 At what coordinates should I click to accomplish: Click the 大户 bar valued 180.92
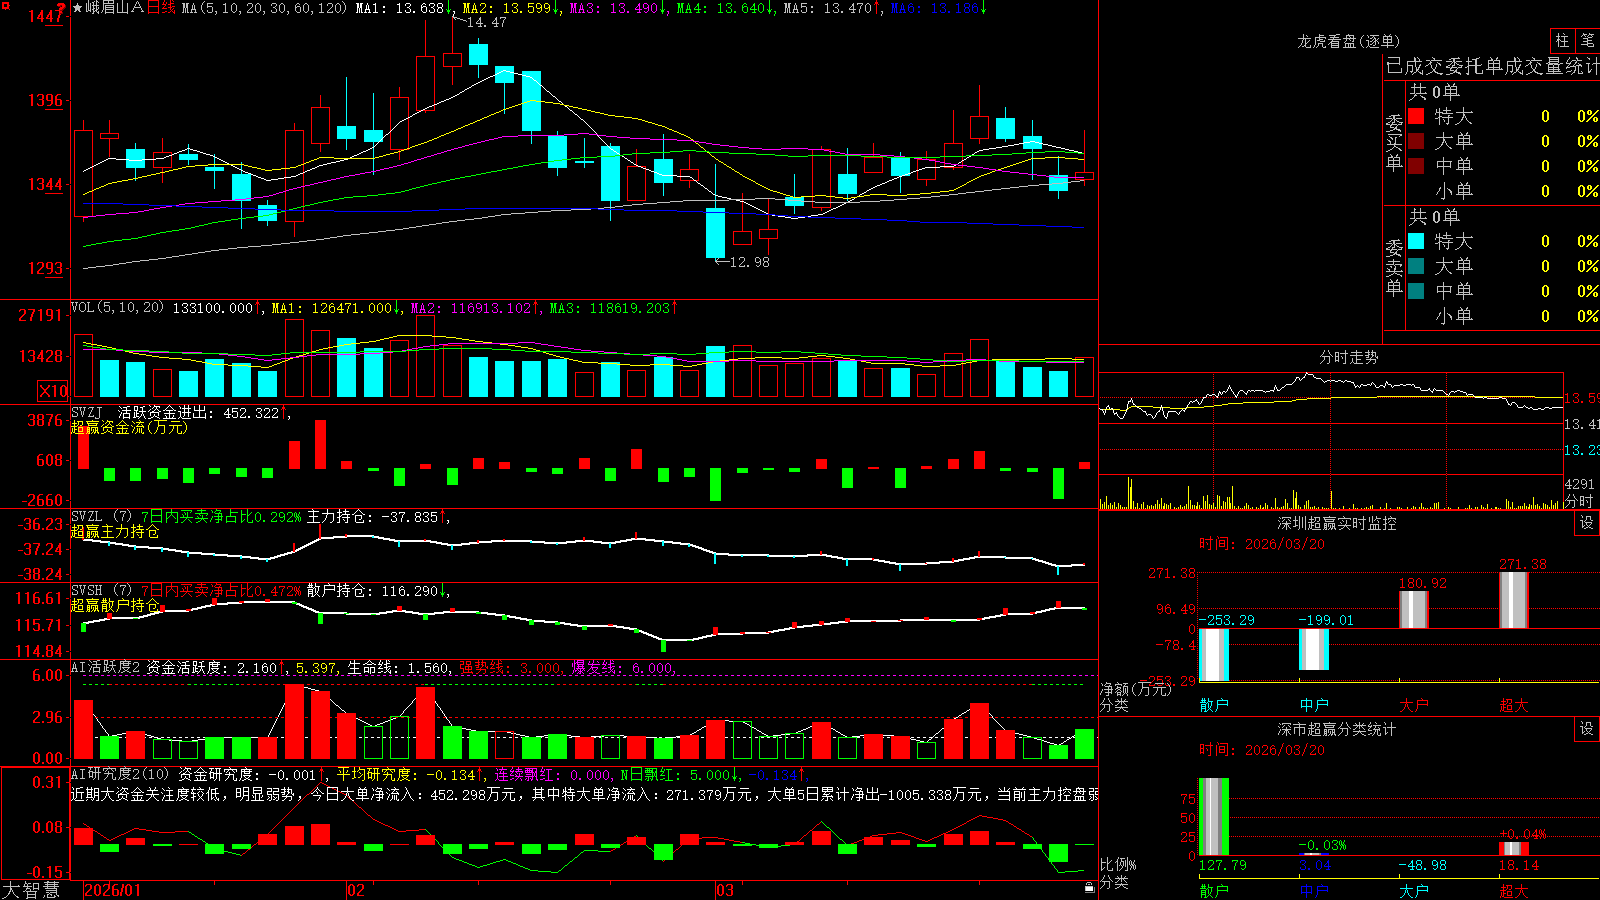coord(1414,609)
